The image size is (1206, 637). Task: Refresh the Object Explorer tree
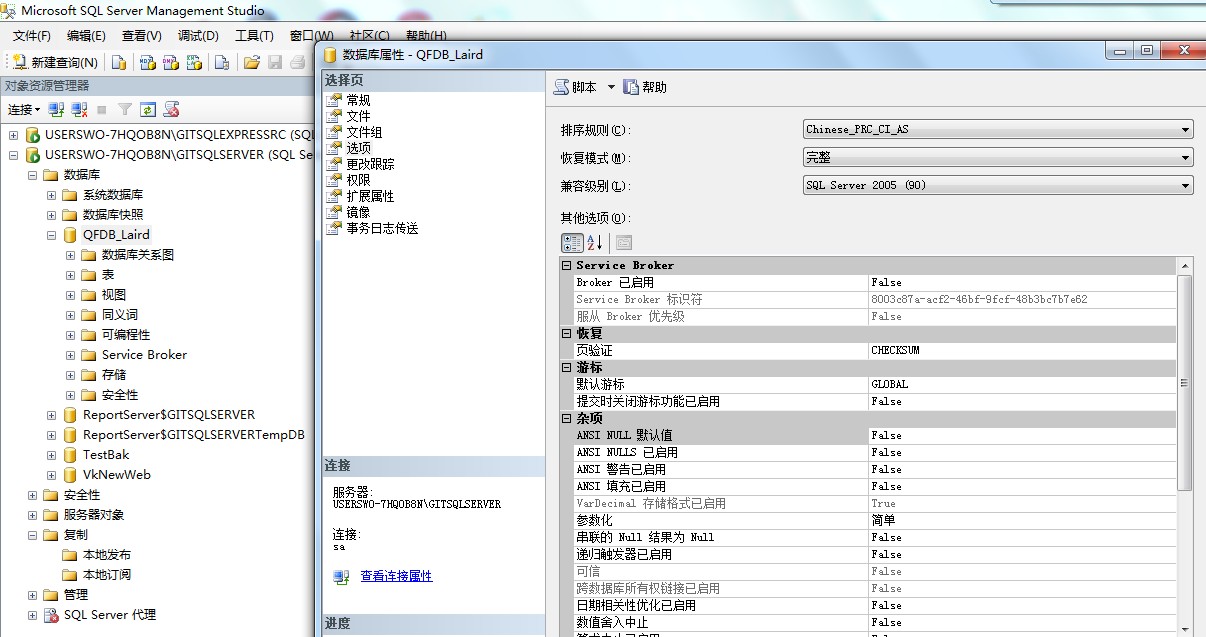point(148,109)
